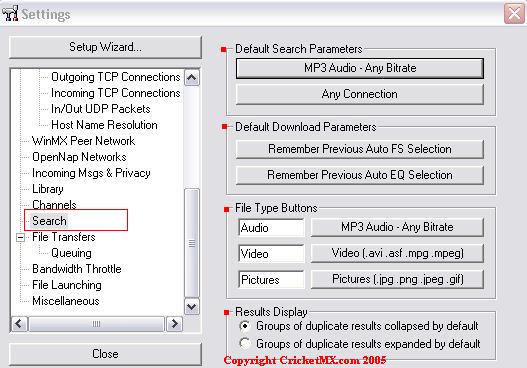Edit the Video button name field

pos(271,253)
